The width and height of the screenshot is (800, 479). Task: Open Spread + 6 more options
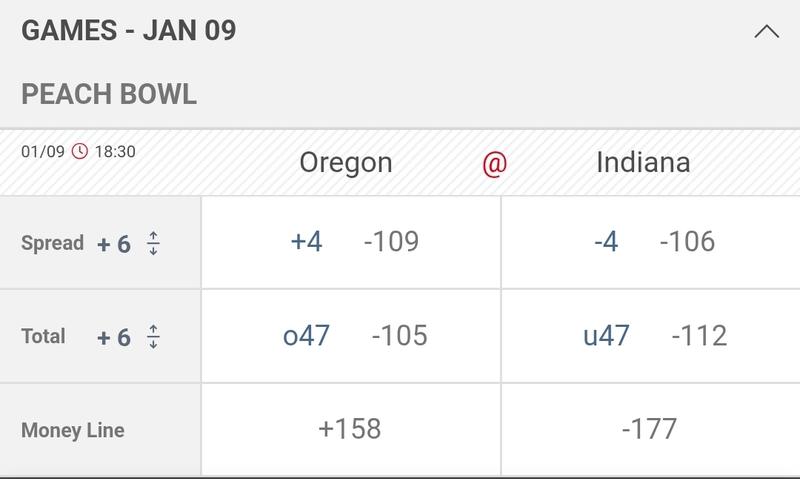pyautogui.click(x=114, y=244)
